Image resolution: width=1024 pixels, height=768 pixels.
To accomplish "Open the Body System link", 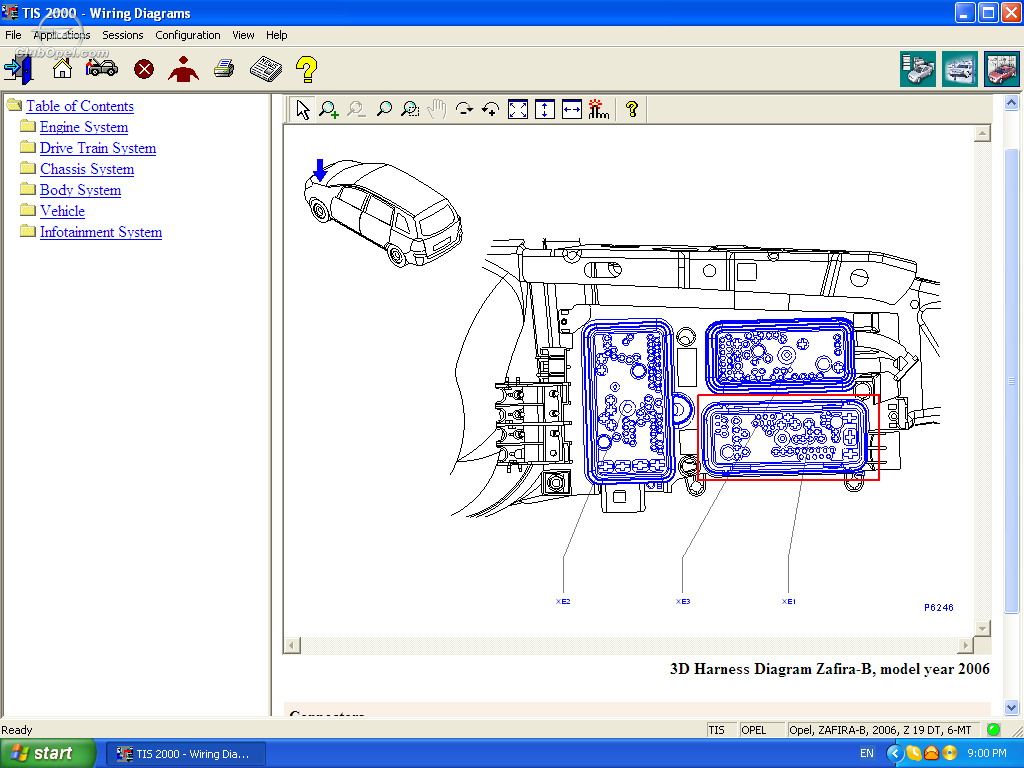I will point(80,189).
